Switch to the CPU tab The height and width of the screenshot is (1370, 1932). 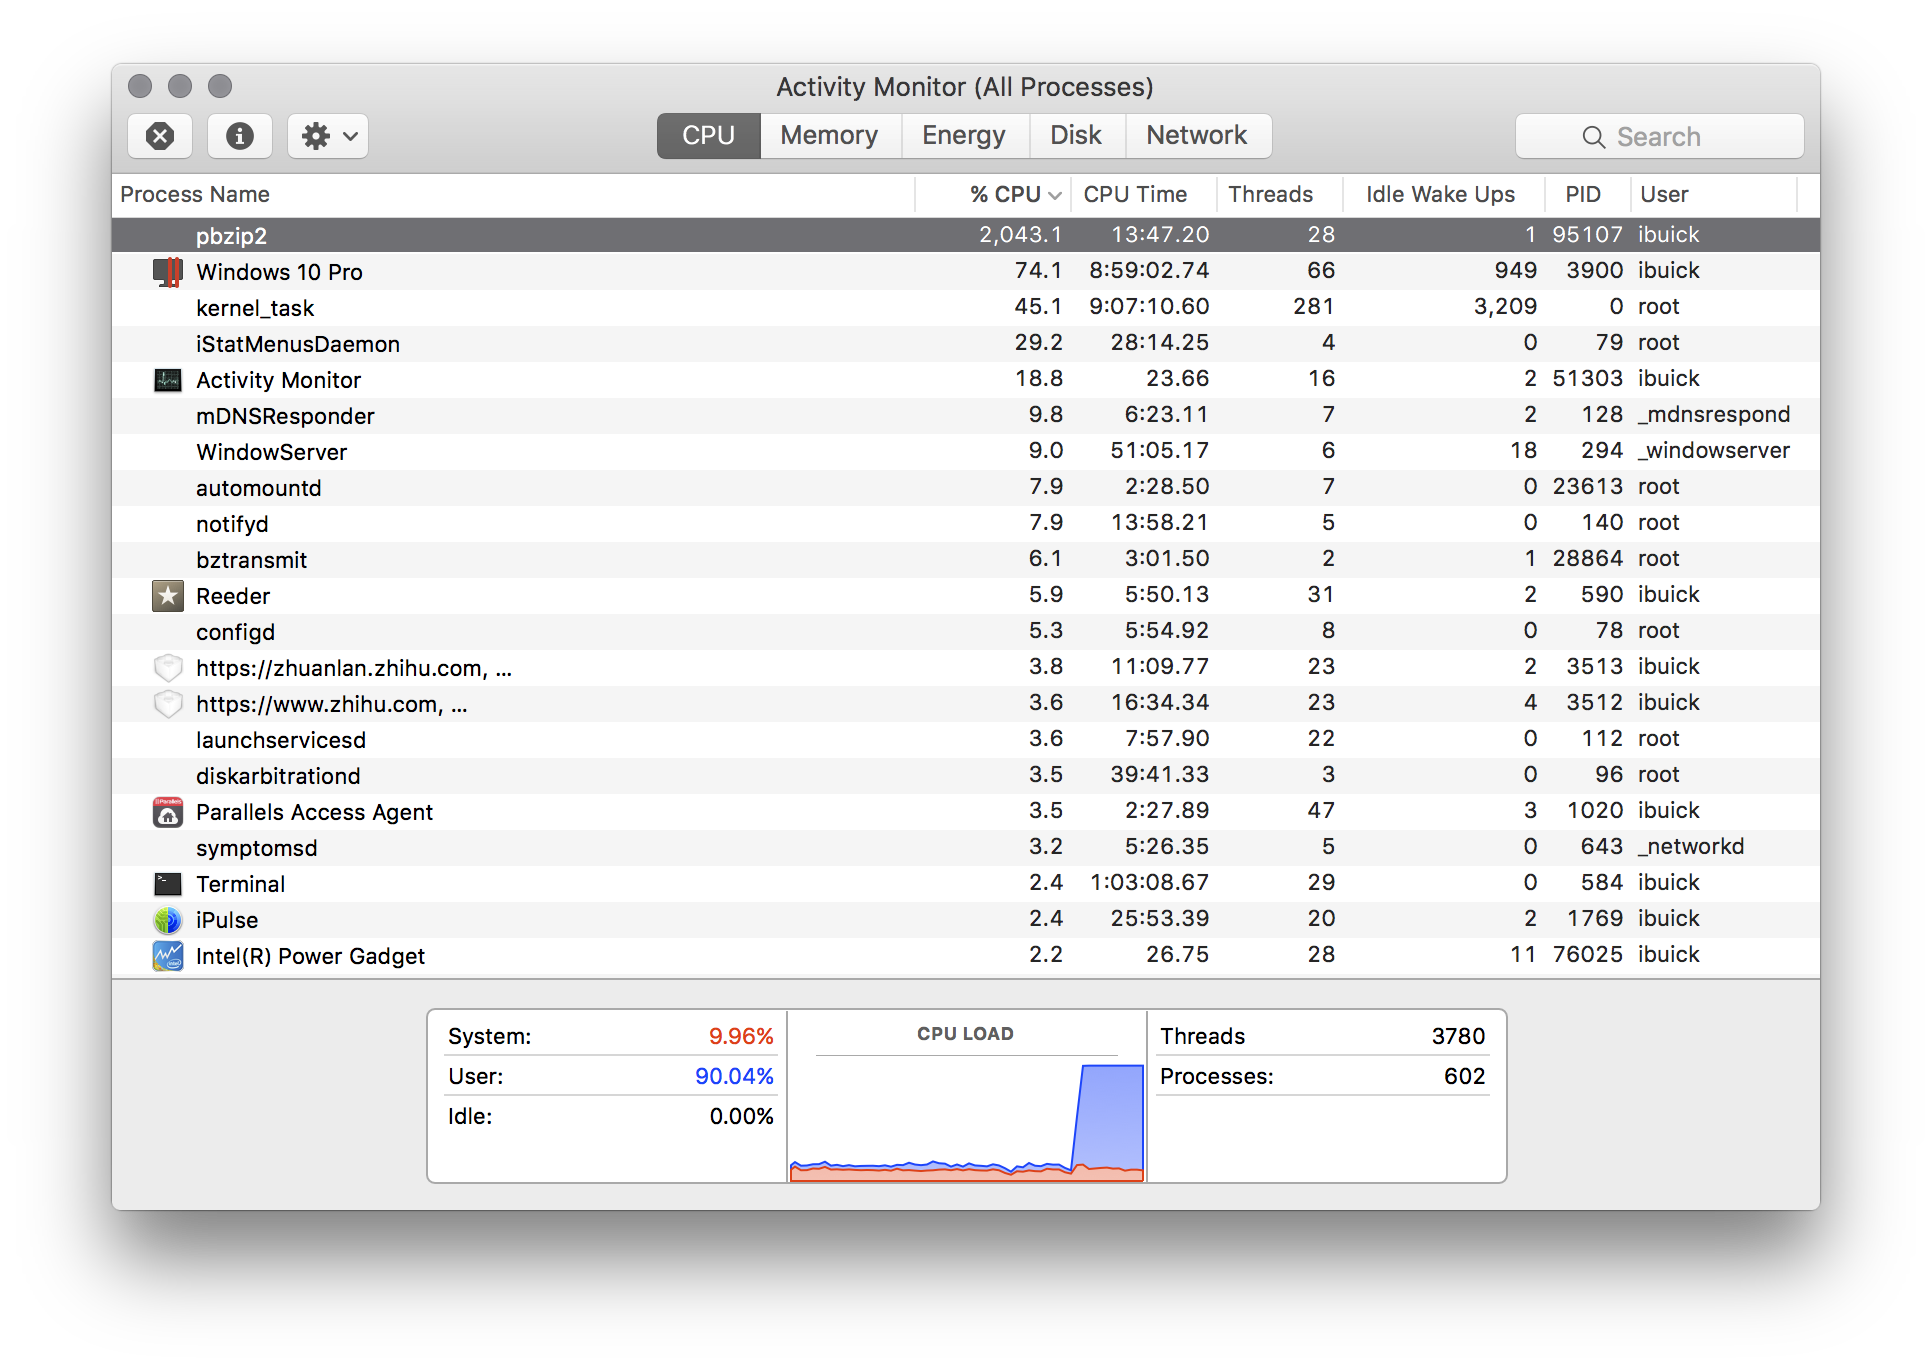tap(709, 136)
